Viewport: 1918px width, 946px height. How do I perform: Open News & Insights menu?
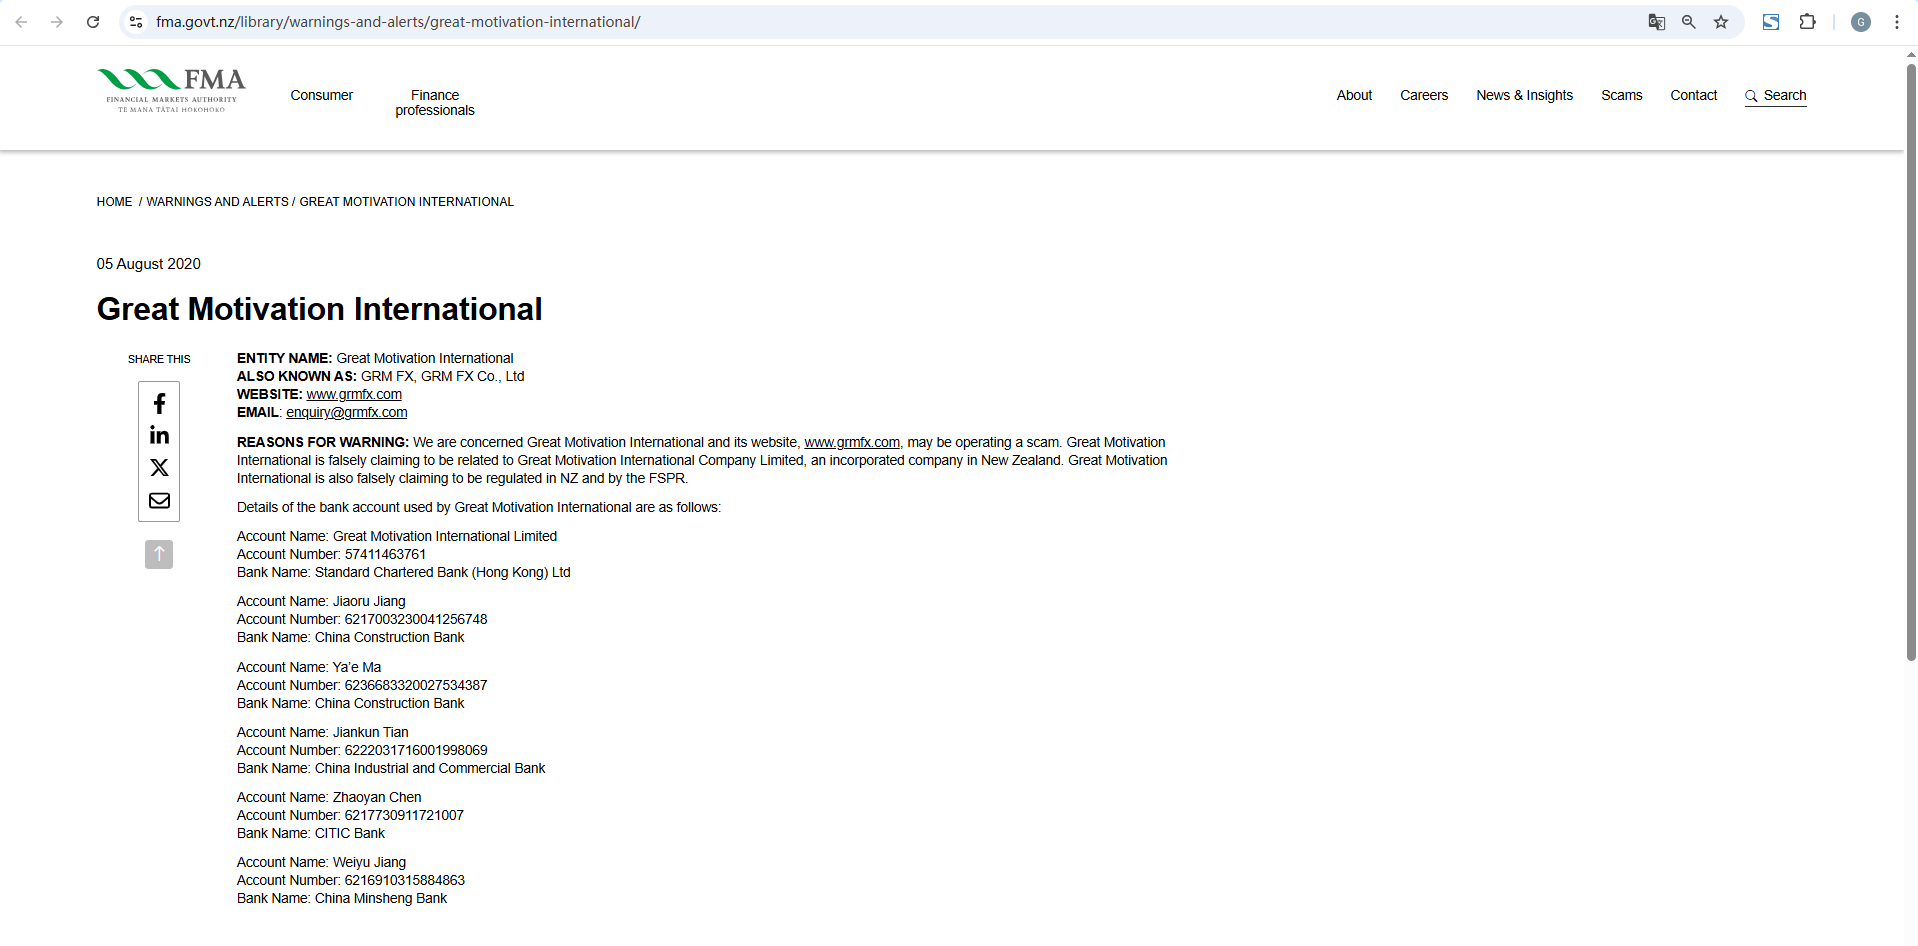click(x=1524, y=95)
